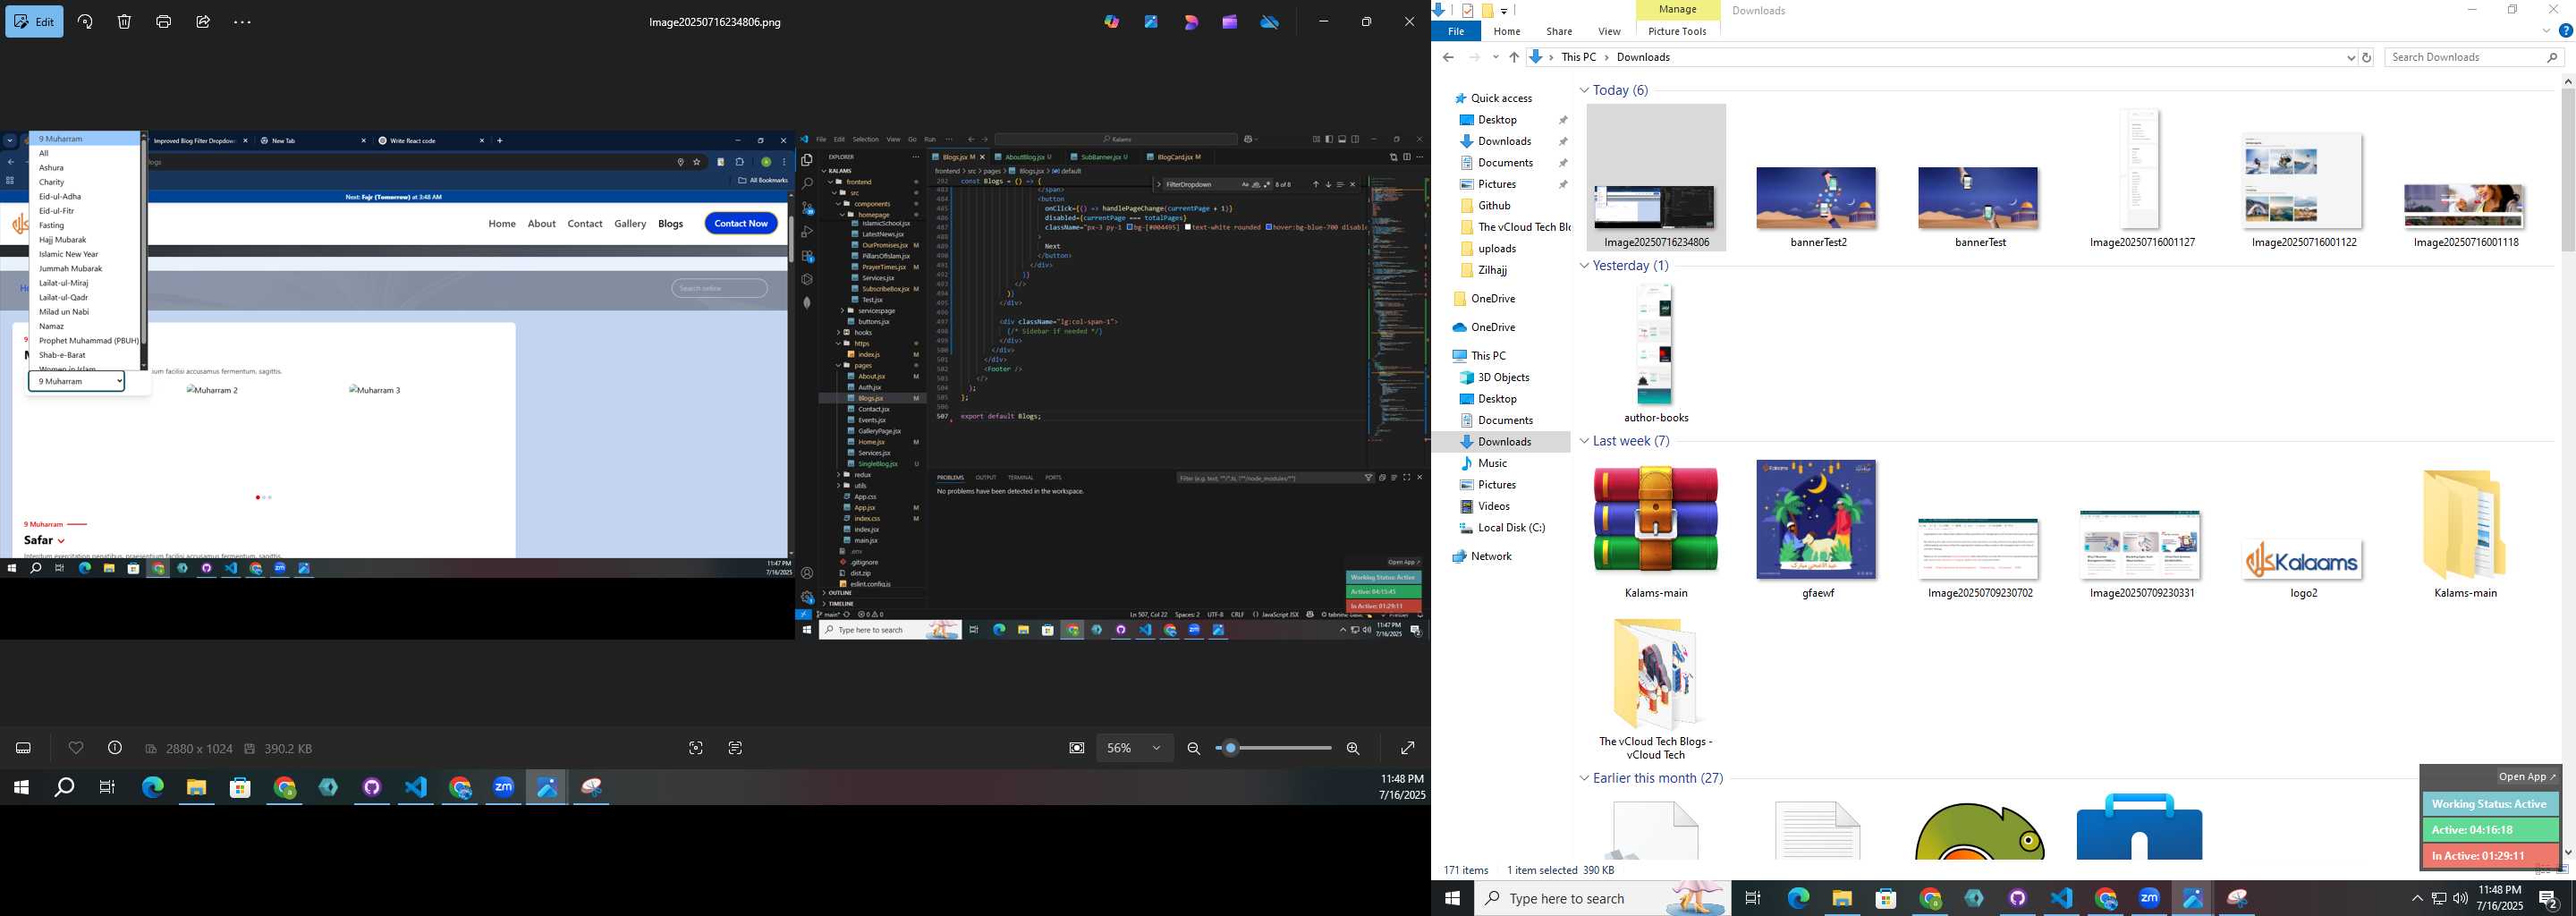Toggle the file info pane with the info icon
The width and height of the screenshot is (2576, 916).
tap(115, 748)
